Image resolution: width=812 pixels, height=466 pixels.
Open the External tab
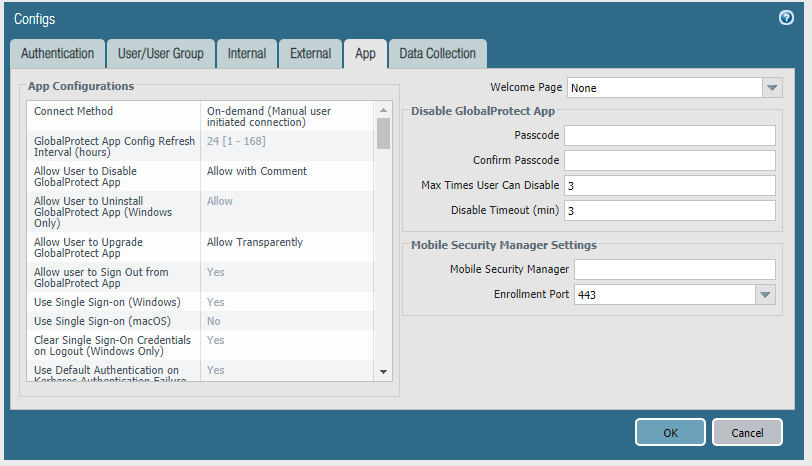pyautogui.click(x=310, y=54)
